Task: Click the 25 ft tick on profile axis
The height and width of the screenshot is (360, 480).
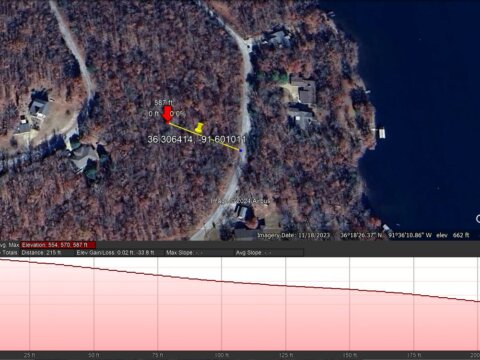Action: tap(29, 355)
